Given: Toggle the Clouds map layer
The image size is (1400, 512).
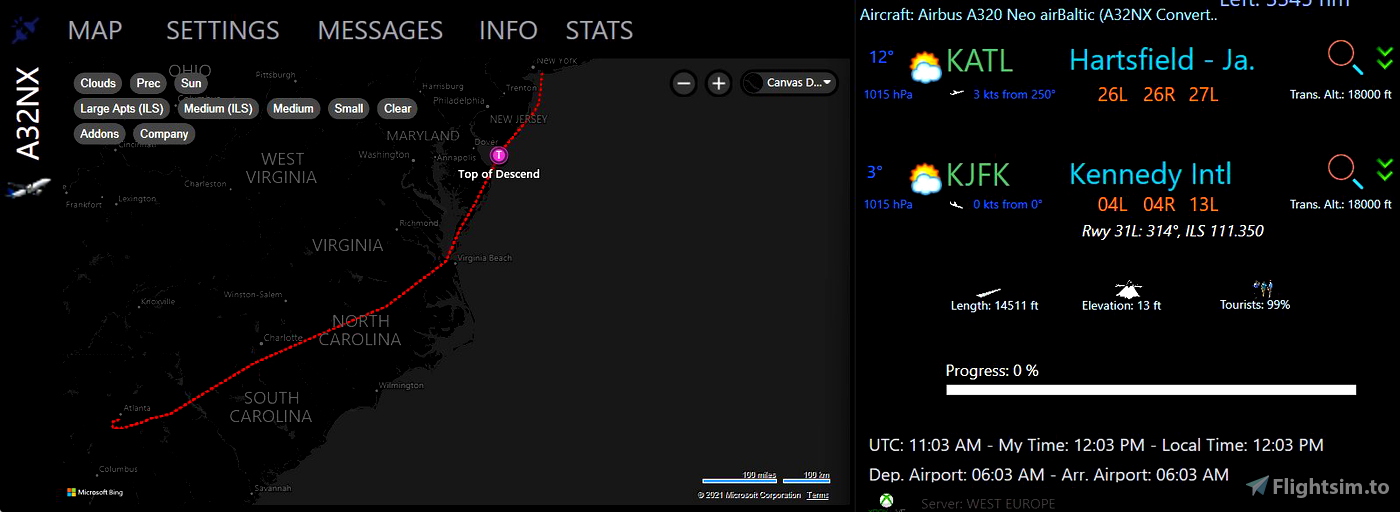Looking at the screenshot, I should [x=98, y=83].
